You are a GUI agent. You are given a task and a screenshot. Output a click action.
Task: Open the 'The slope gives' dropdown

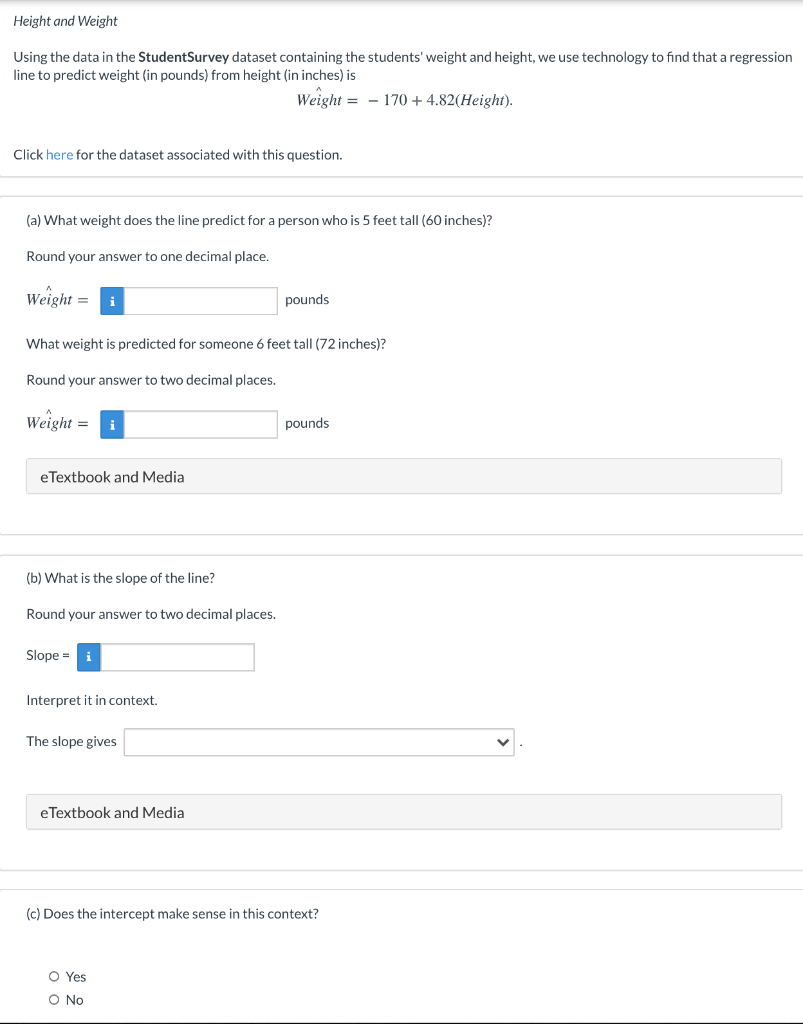[x=318, y=742]
